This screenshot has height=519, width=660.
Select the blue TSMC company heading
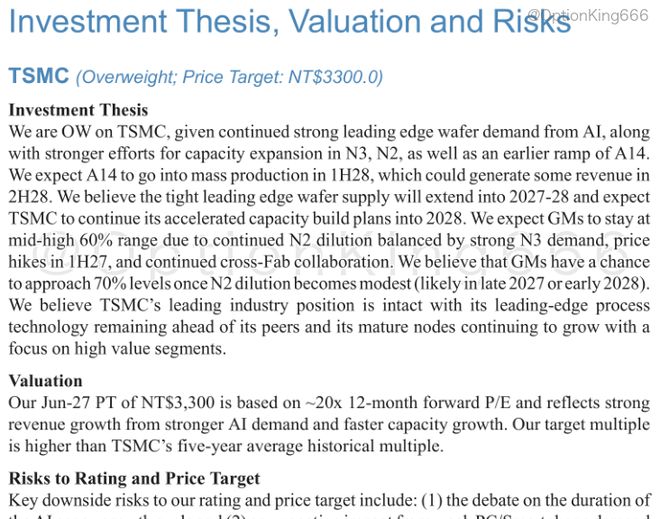pyautogui.click(x=39, y=76)
